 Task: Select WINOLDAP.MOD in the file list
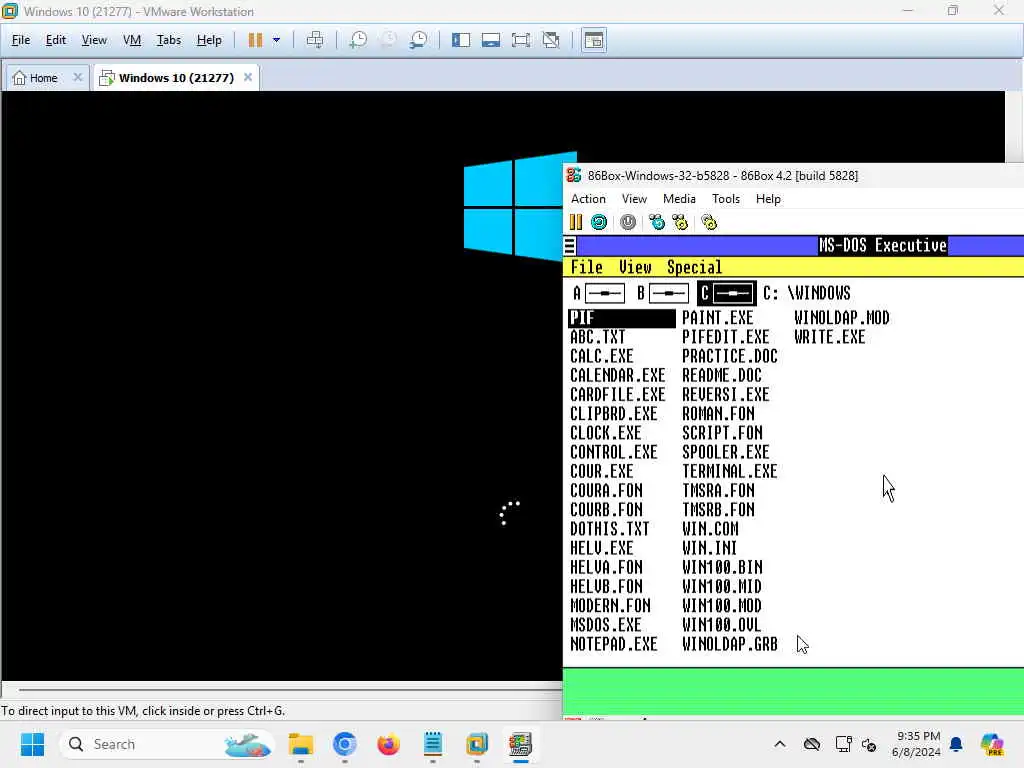841,318
